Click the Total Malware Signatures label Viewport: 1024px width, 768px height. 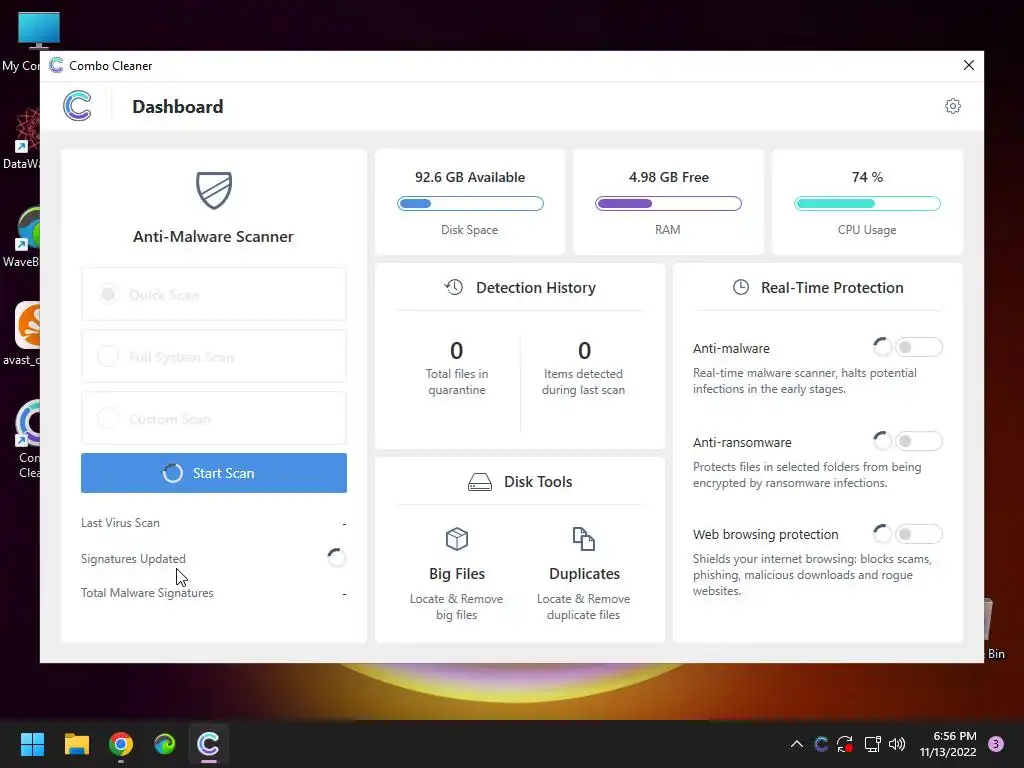pos(147,593)
